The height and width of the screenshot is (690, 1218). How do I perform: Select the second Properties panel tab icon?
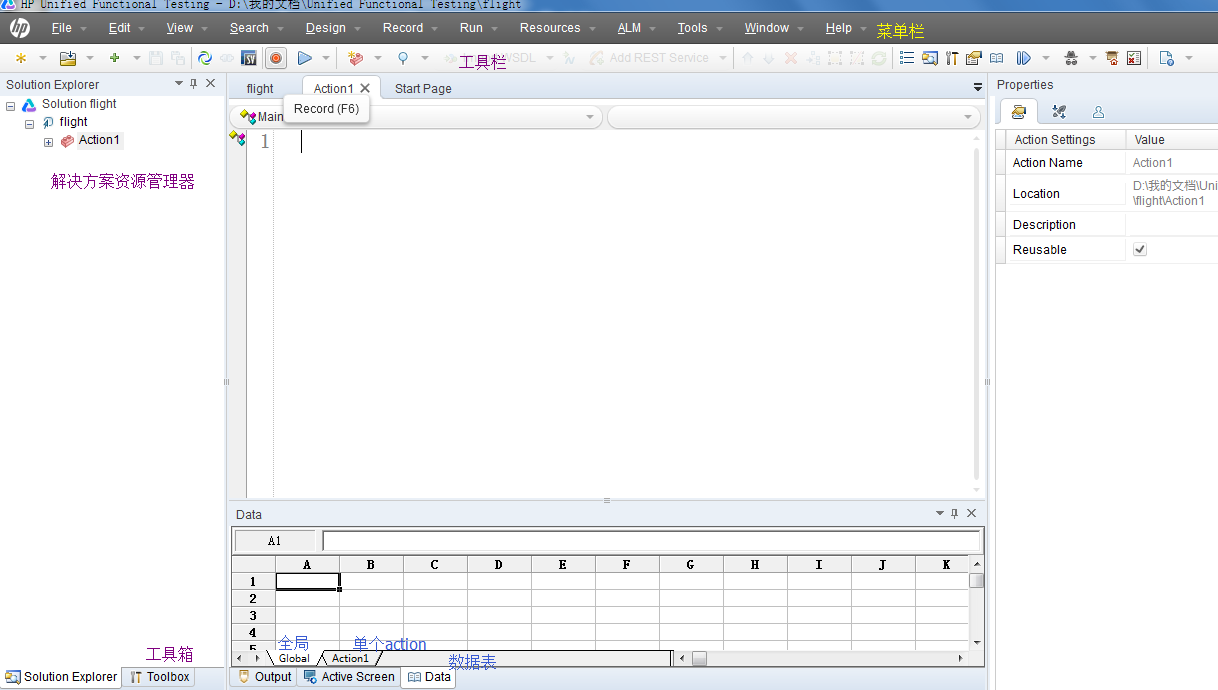1059,112
